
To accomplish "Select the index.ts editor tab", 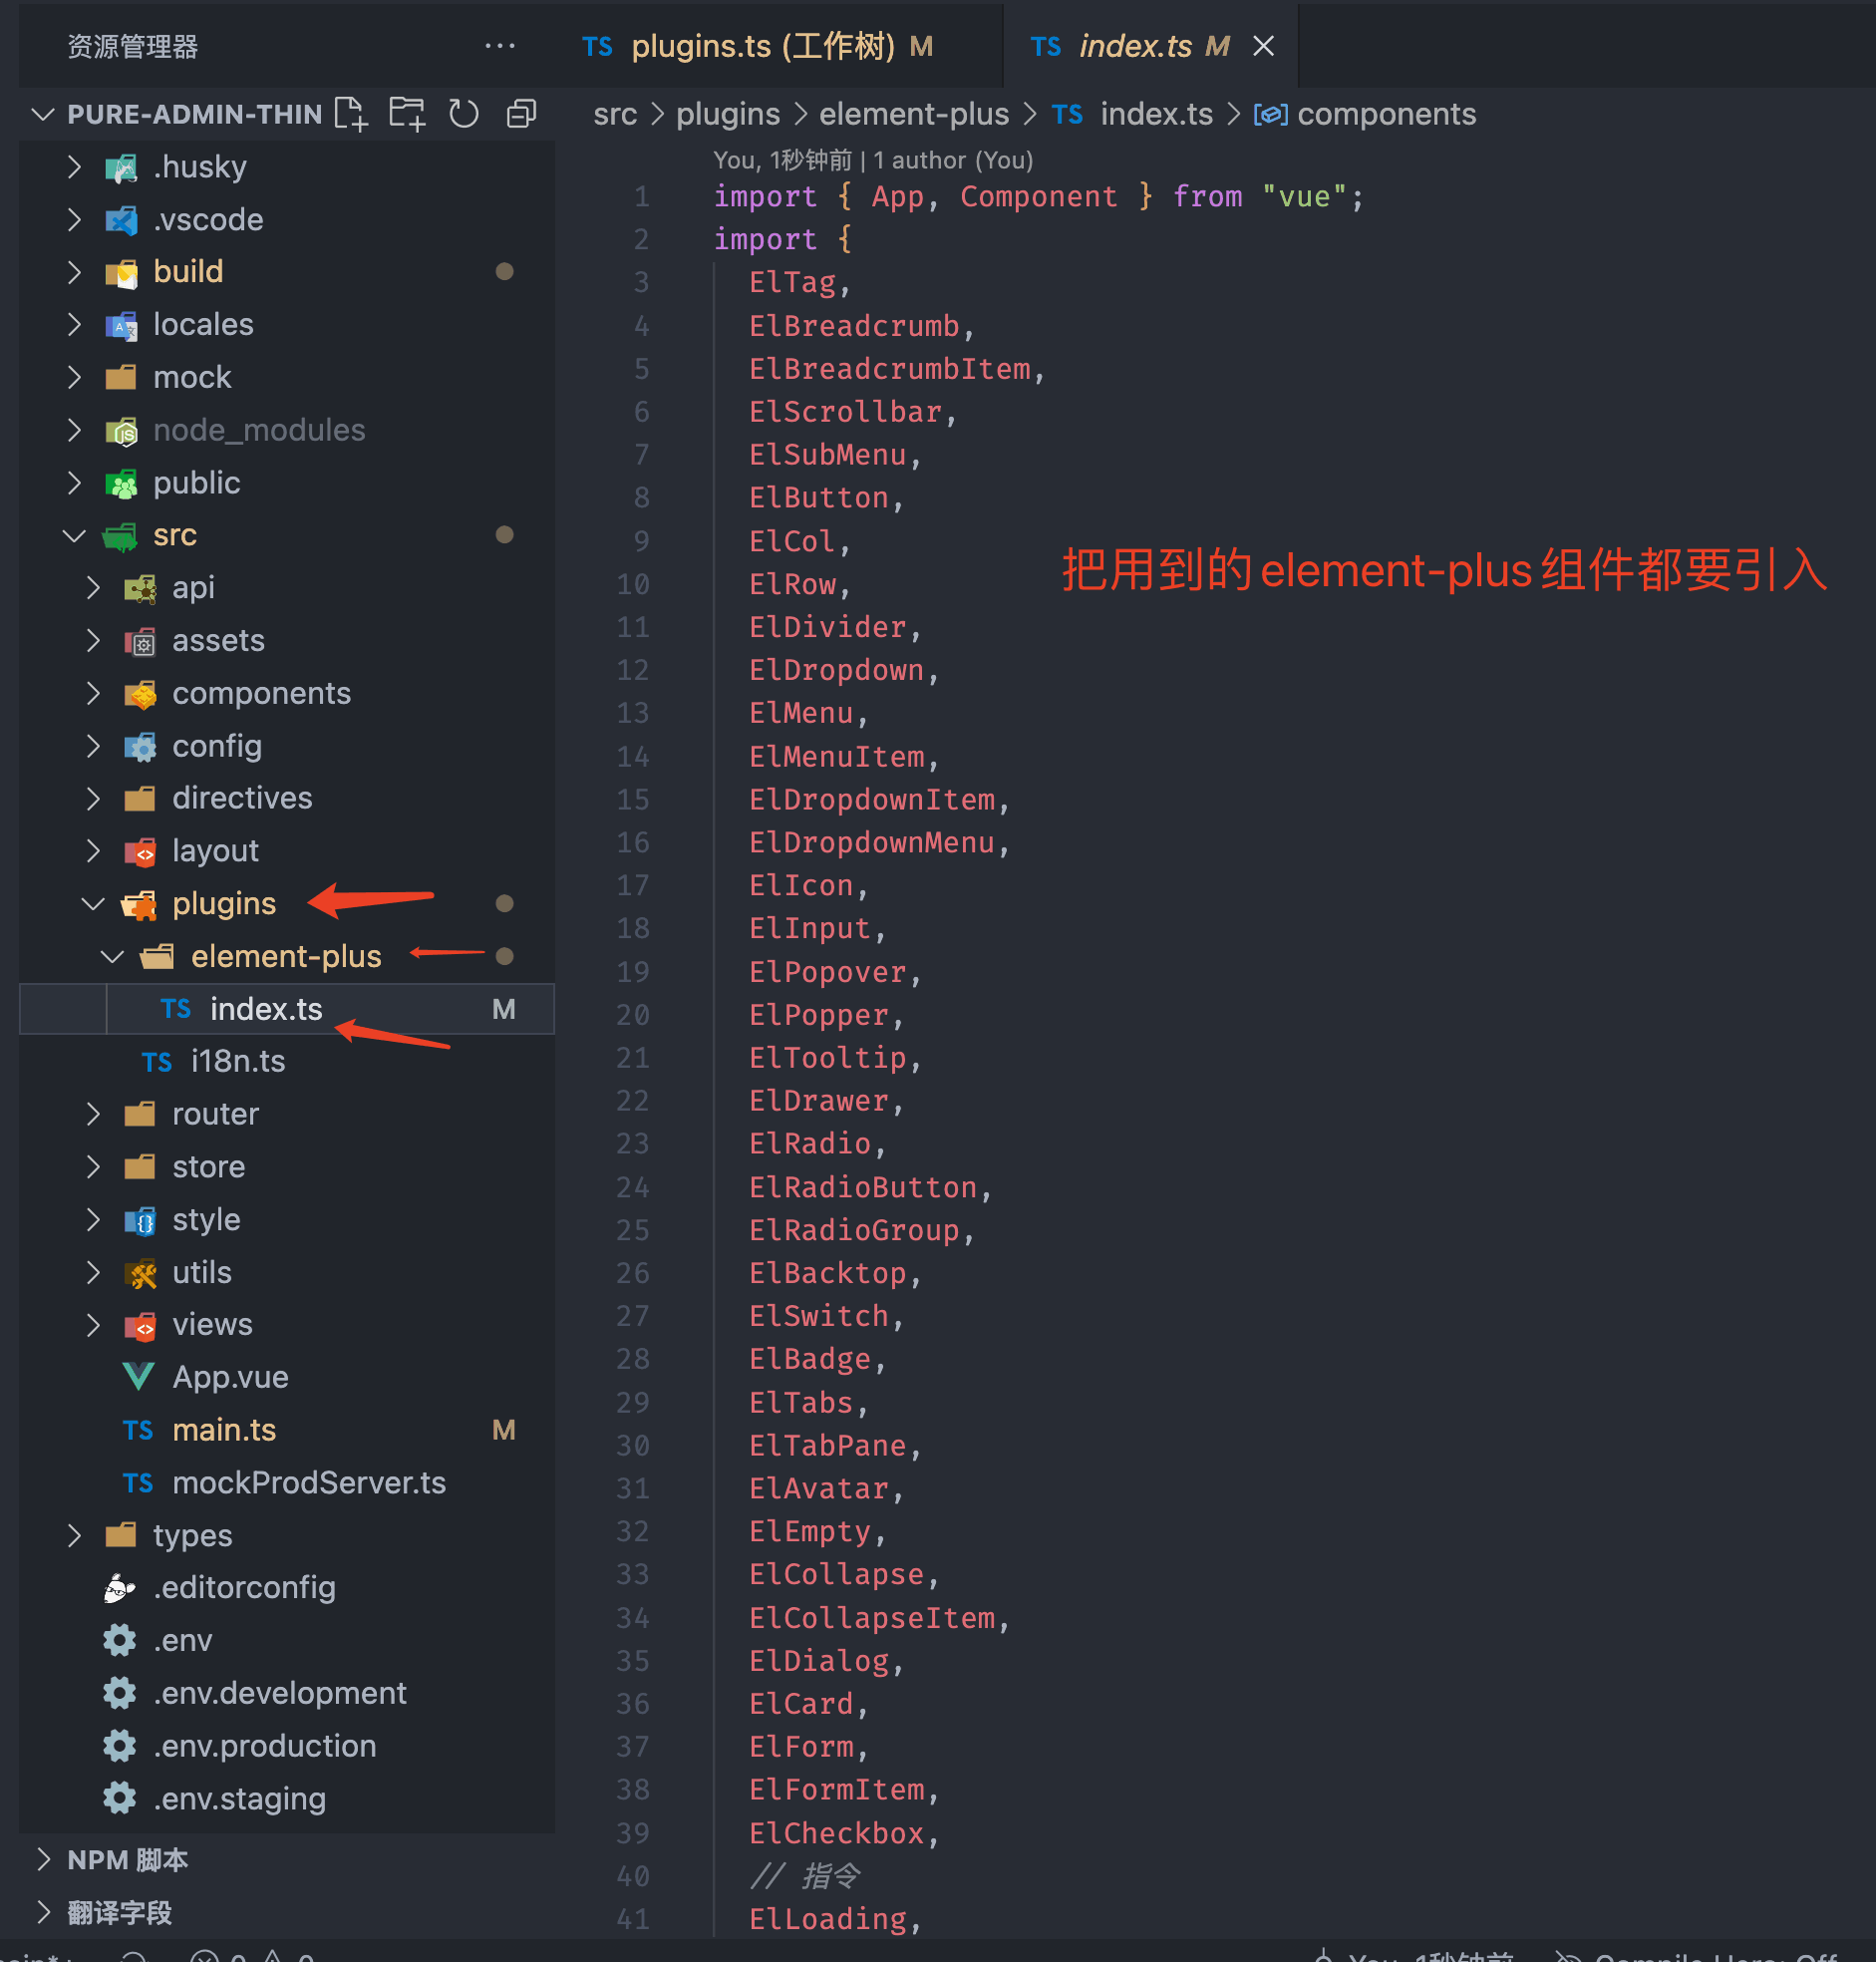I will pos(1134,46).
